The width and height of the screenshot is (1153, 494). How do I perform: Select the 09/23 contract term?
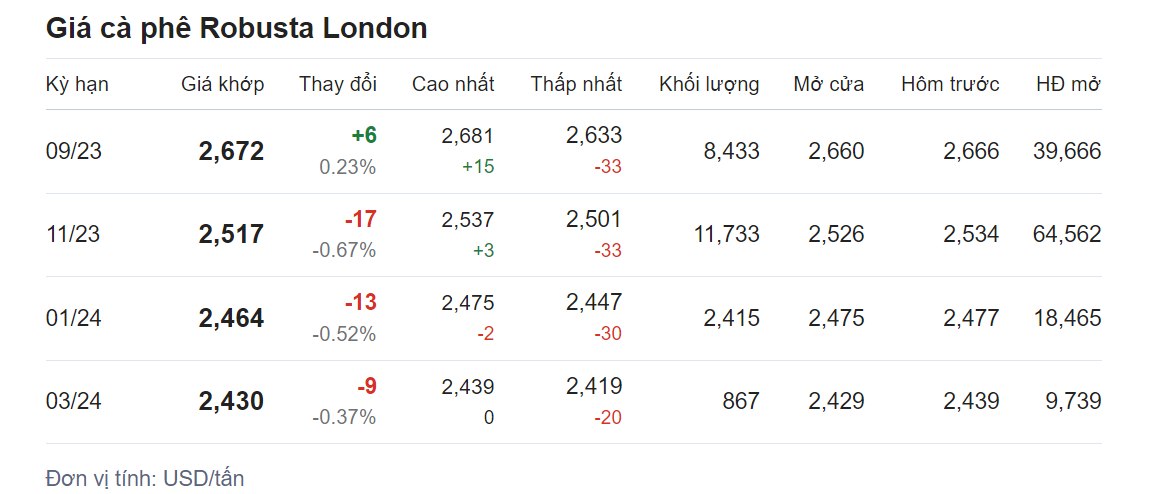point(74,152)
